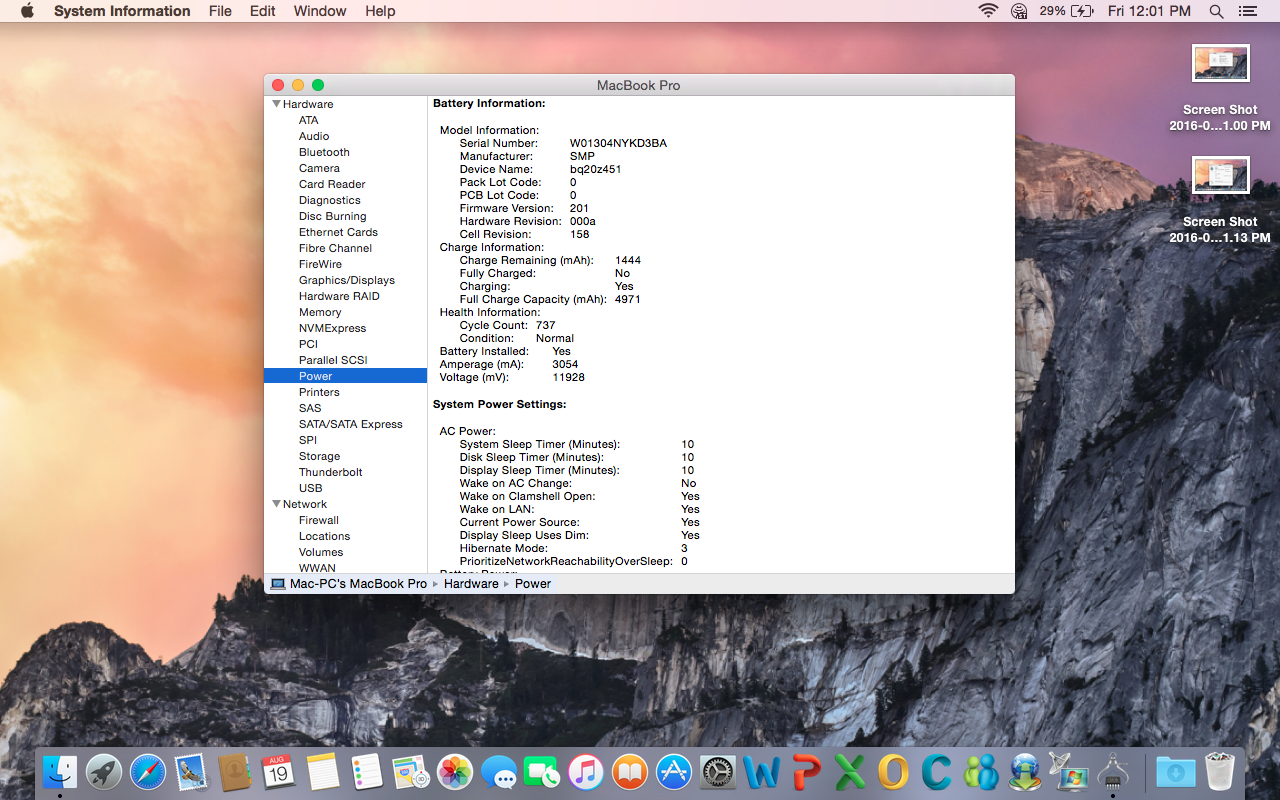
Task: Open Maps icon in Dock
Action: click(x=411, y=772)
